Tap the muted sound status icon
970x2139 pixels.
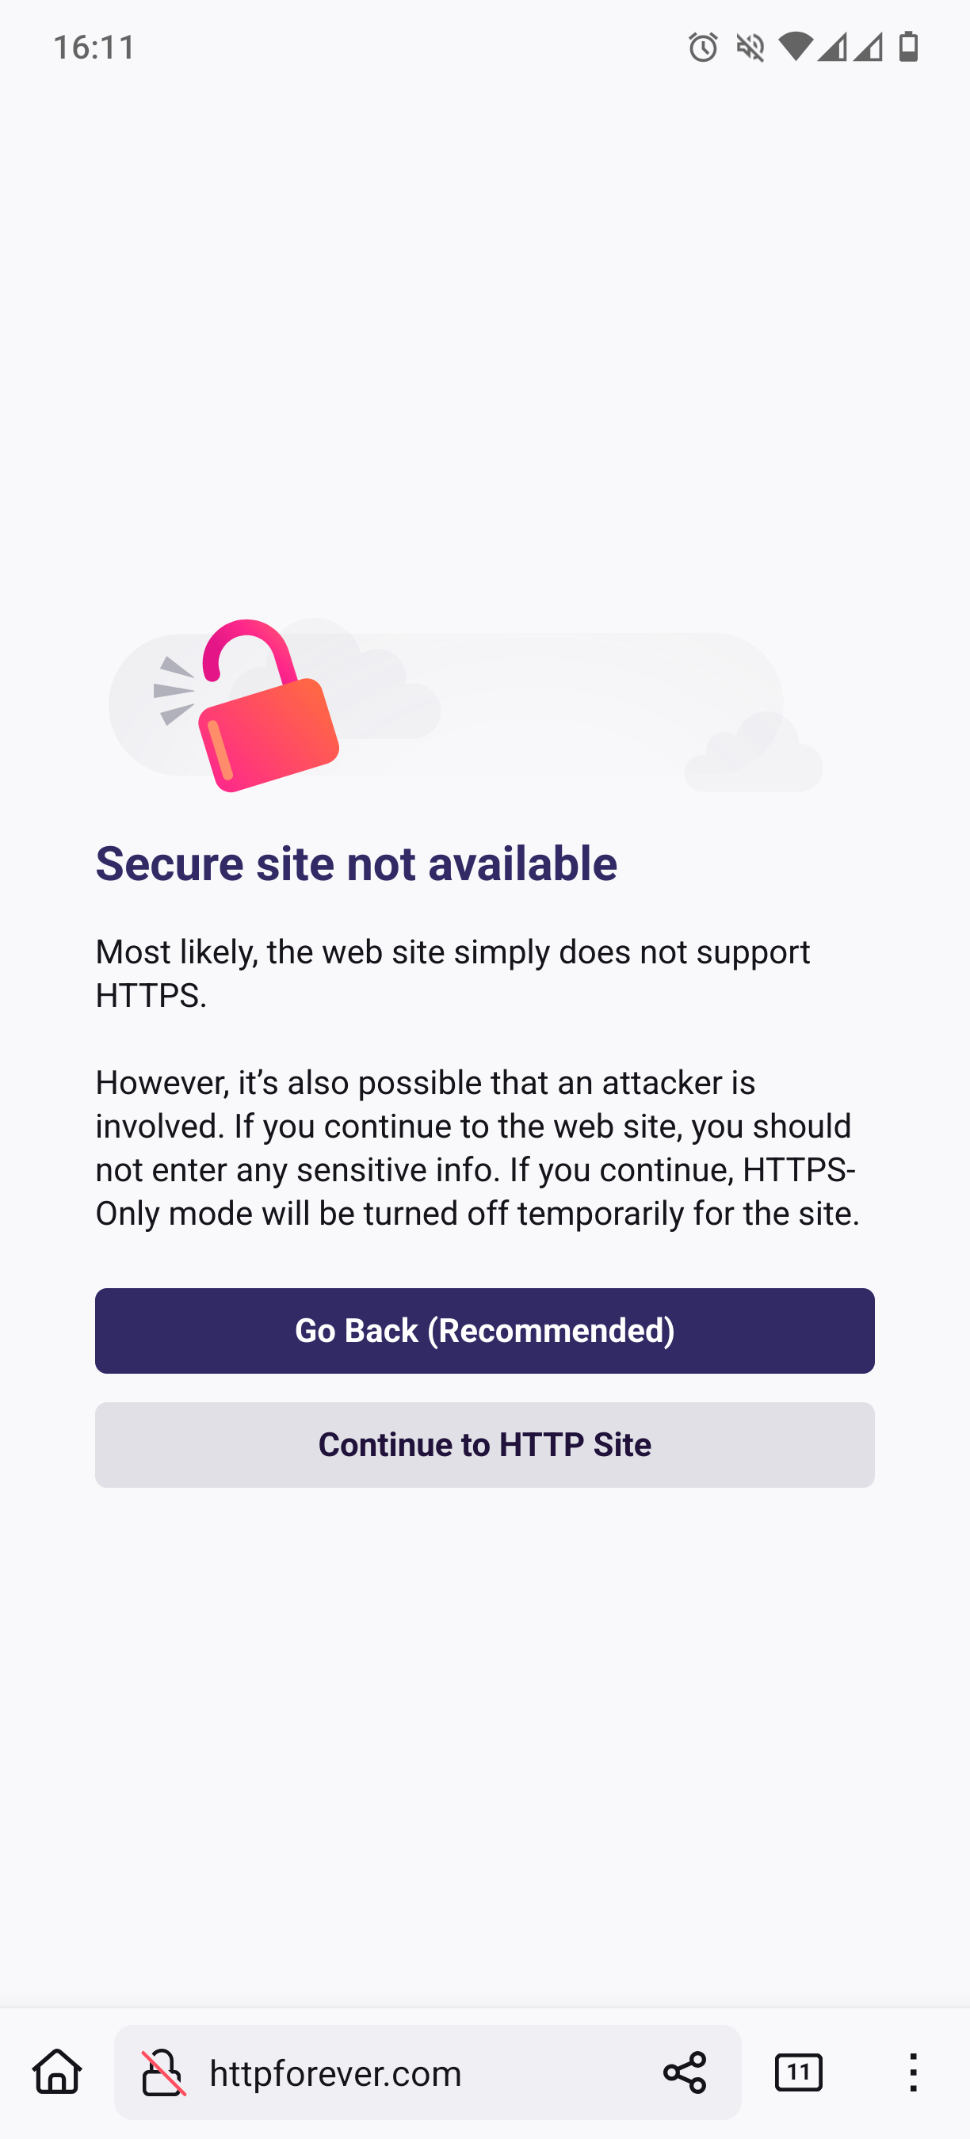tap(750, 47)
